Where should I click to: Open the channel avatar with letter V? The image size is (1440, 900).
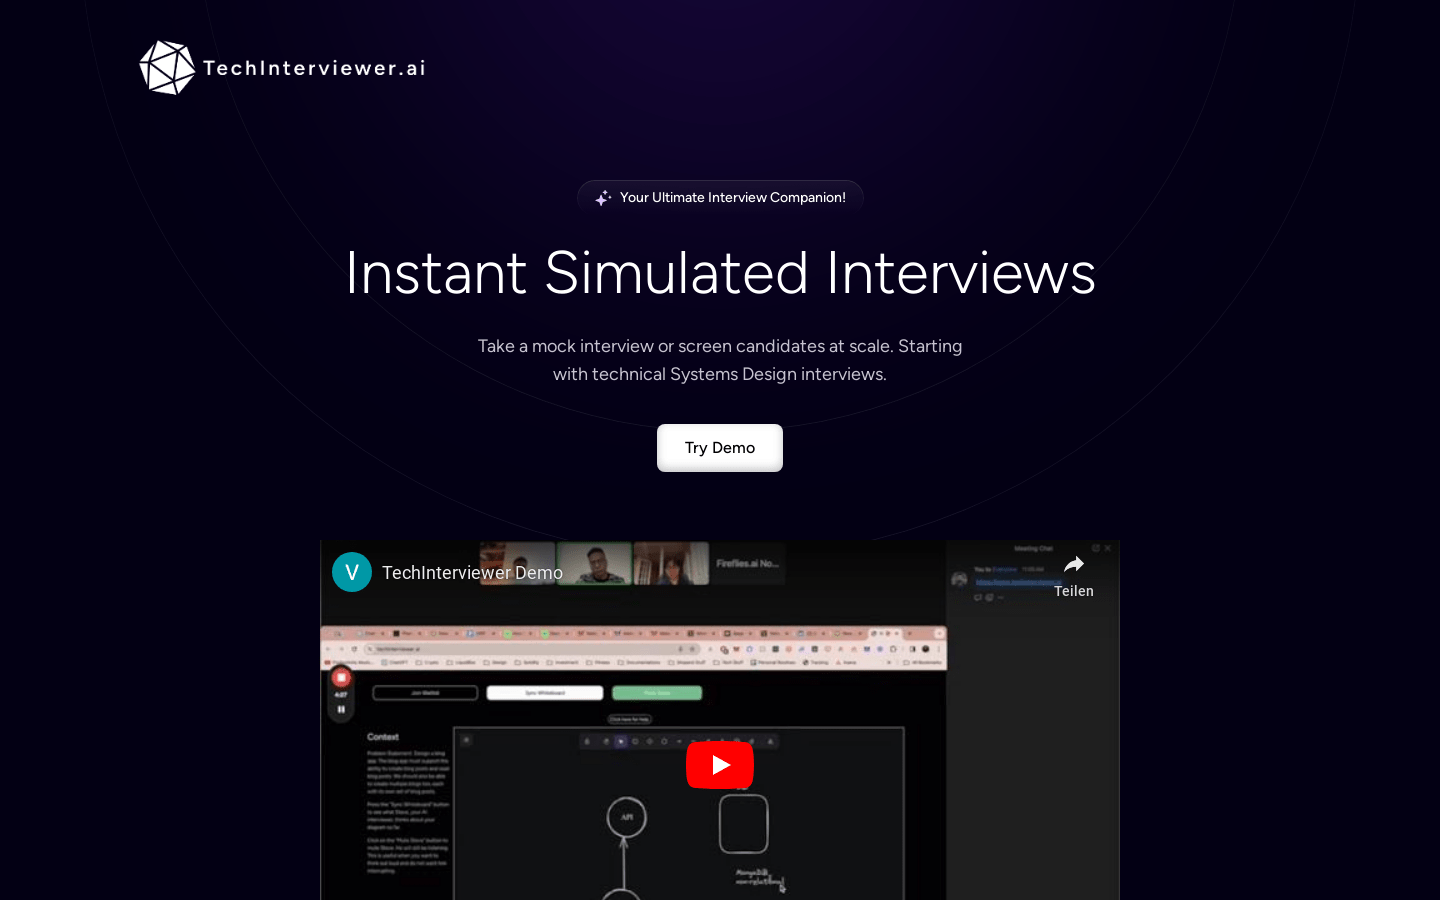[352, 572]
